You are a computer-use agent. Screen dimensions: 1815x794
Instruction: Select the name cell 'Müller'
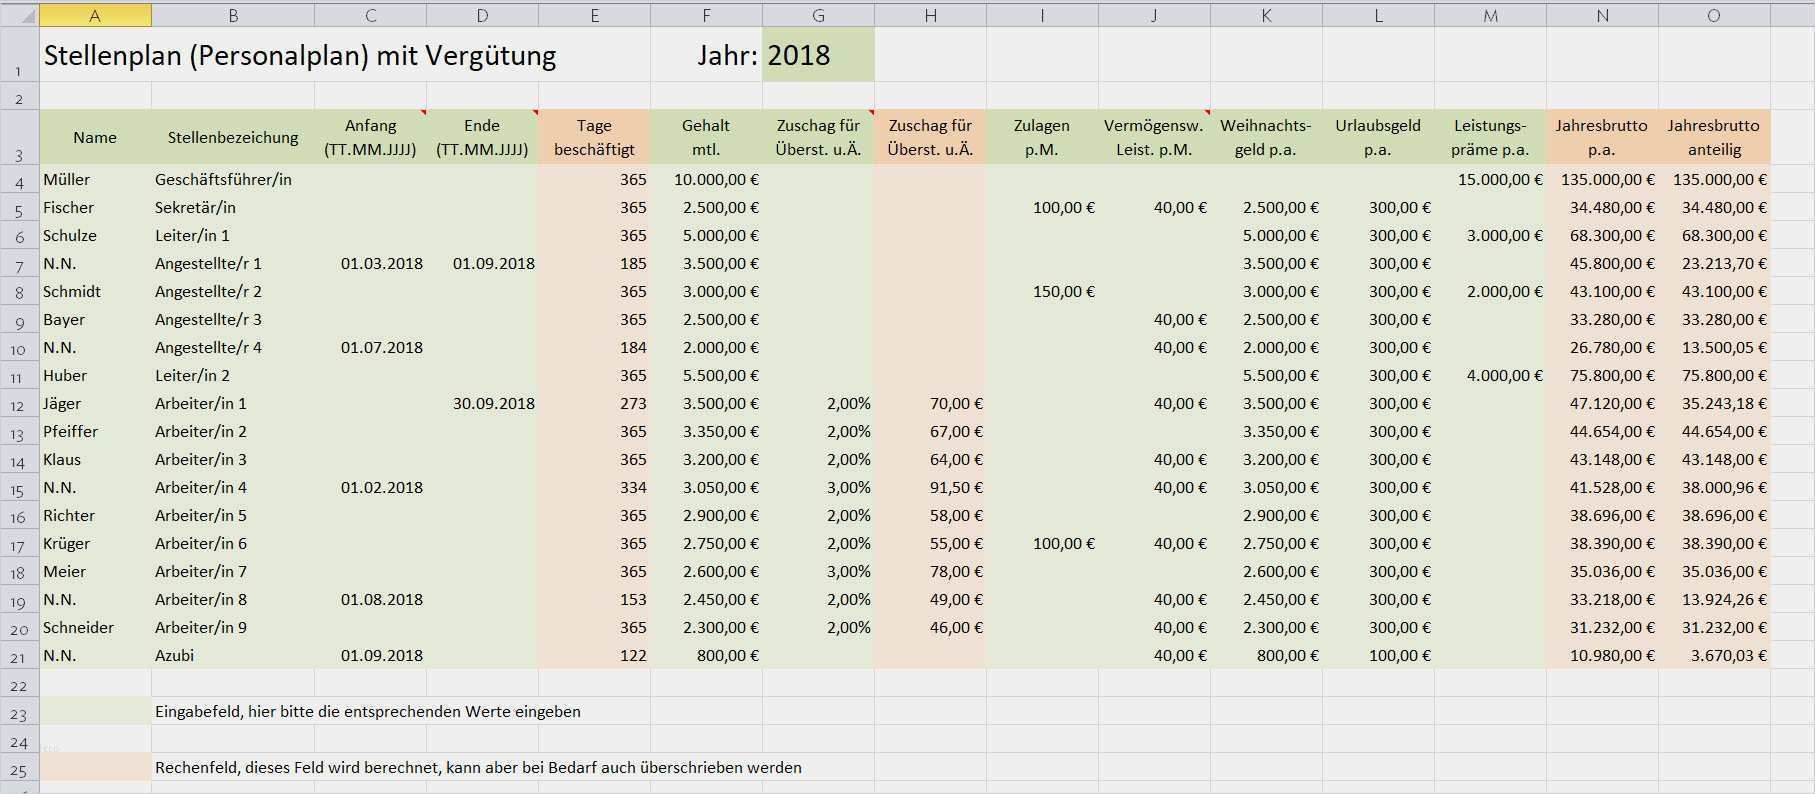click(x=95, y=180)
